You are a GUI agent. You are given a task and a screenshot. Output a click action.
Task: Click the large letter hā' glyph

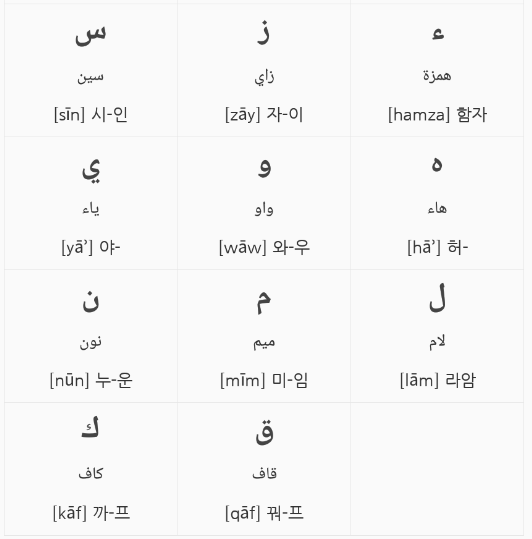[x=436, y=164]
